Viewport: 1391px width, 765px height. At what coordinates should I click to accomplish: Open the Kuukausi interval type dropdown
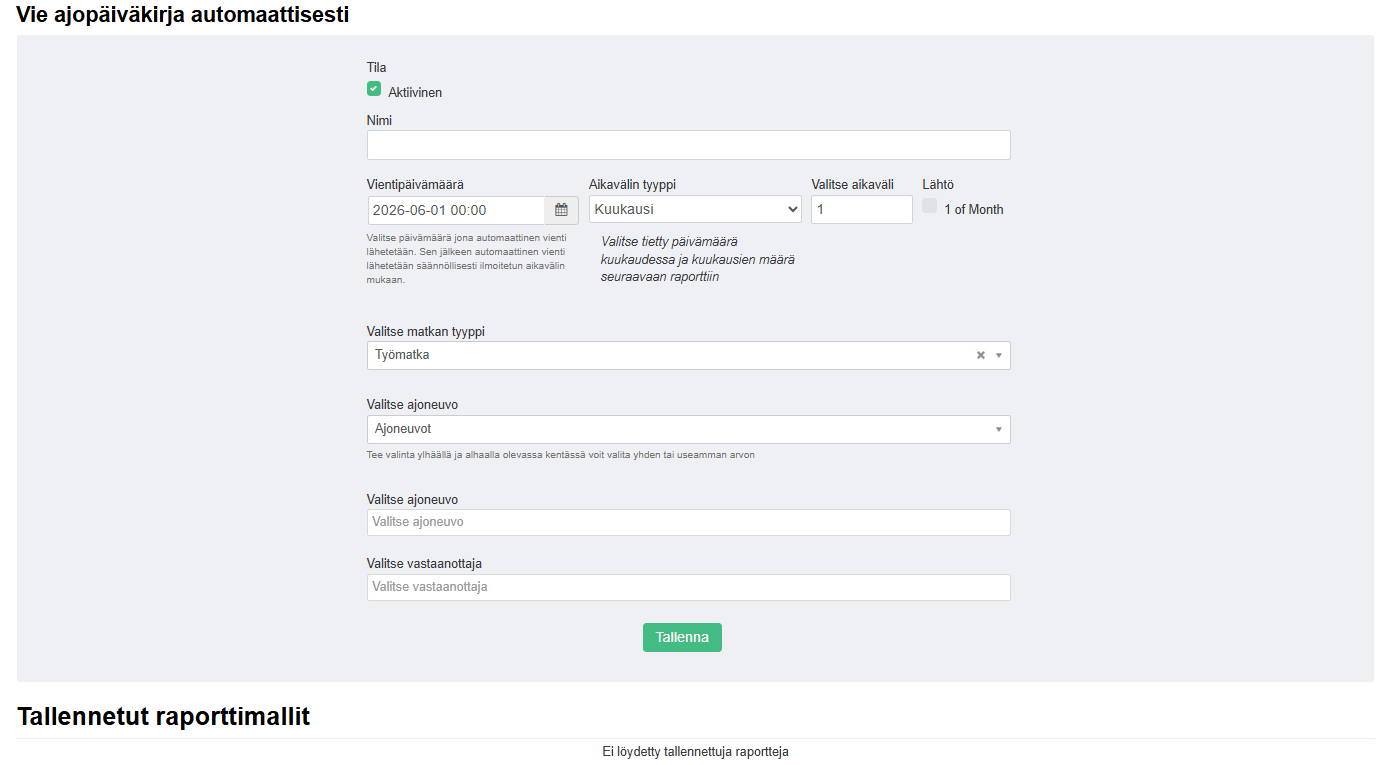point(695,209)
